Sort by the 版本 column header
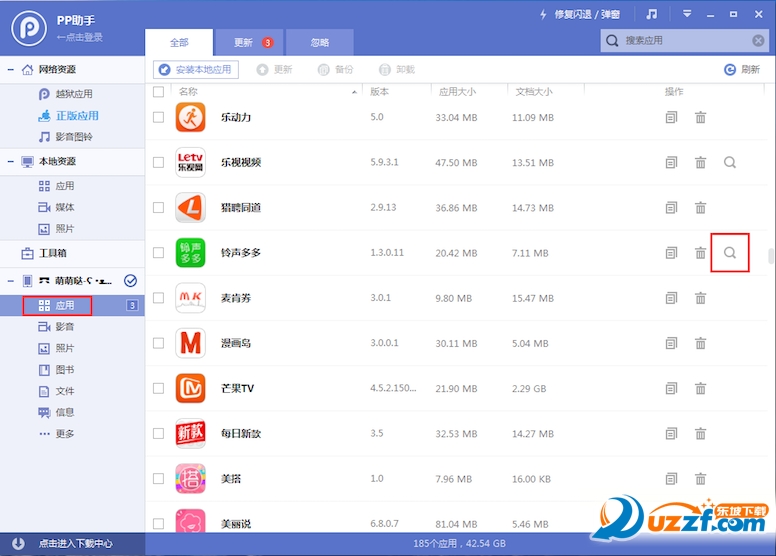This screenshot has width=776, height=556. coord(379,92)
